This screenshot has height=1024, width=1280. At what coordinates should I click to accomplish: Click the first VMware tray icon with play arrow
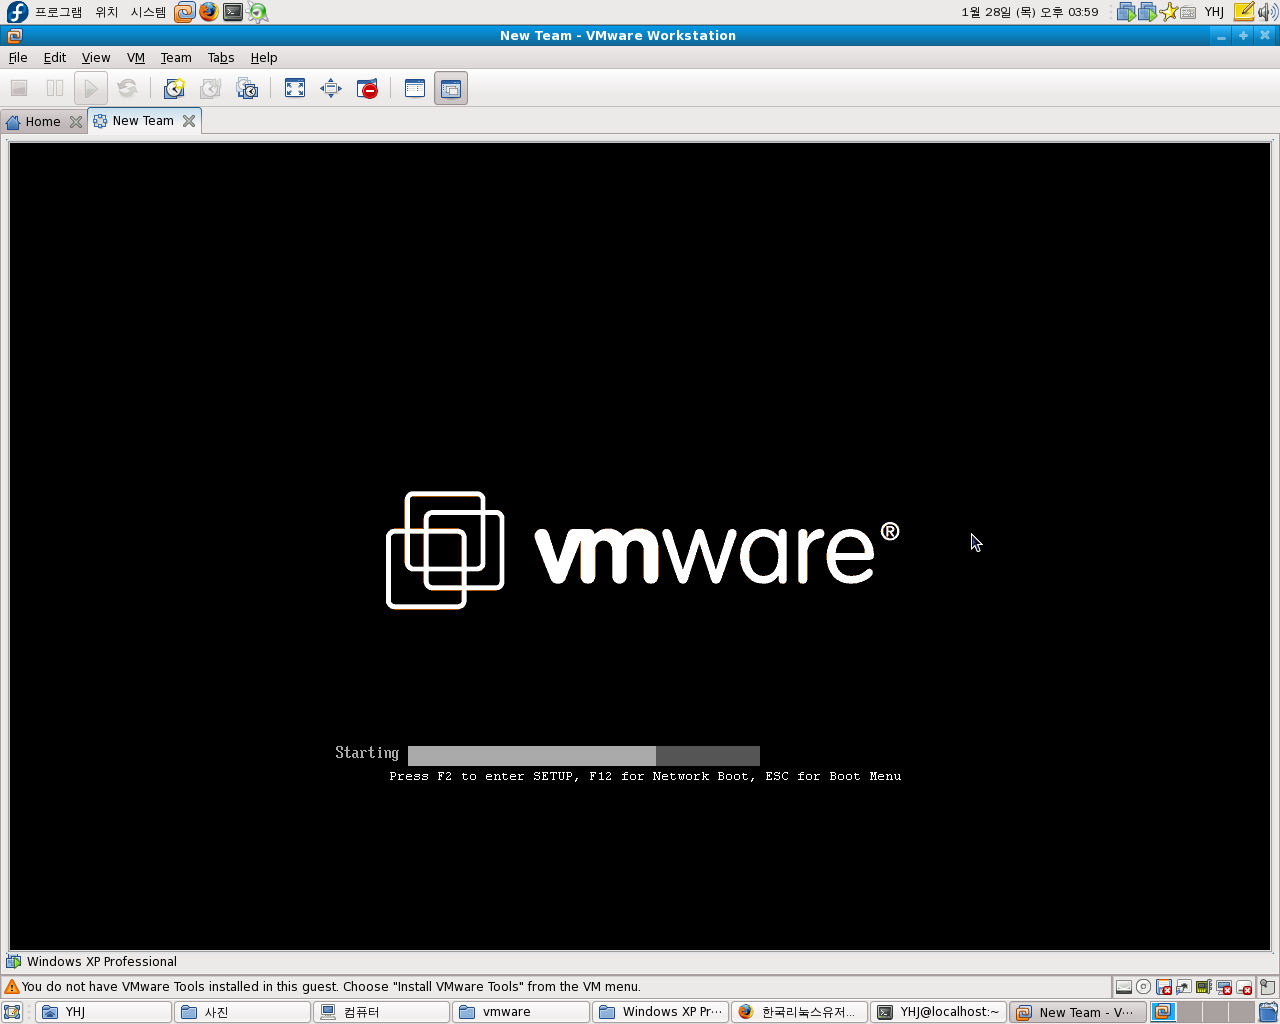(1126, 12)
